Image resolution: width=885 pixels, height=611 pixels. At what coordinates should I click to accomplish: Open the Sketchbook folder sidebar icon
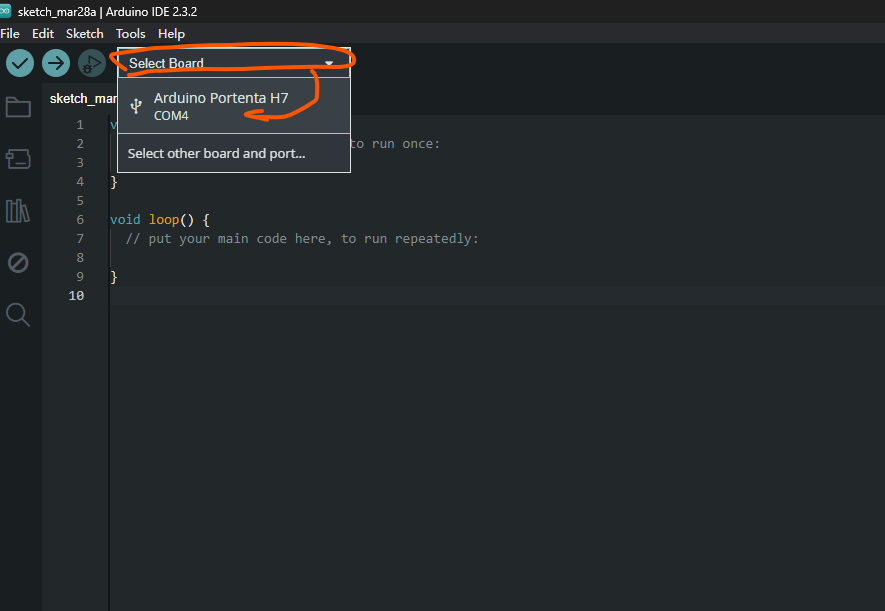(18, 107)
